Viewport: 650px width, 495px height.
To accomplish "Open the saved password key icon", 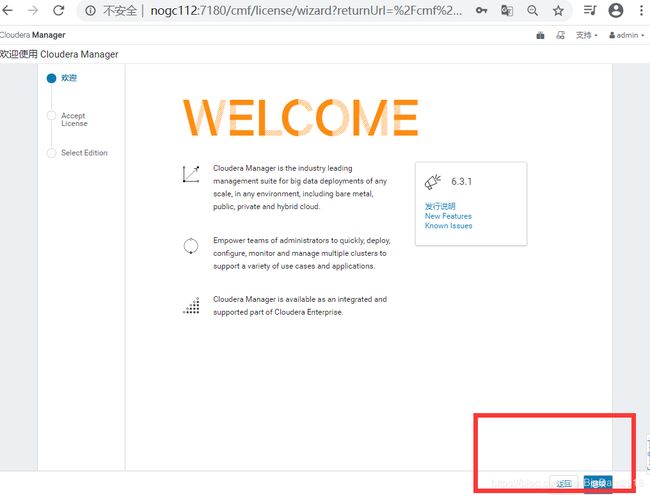I will point(481,10).
